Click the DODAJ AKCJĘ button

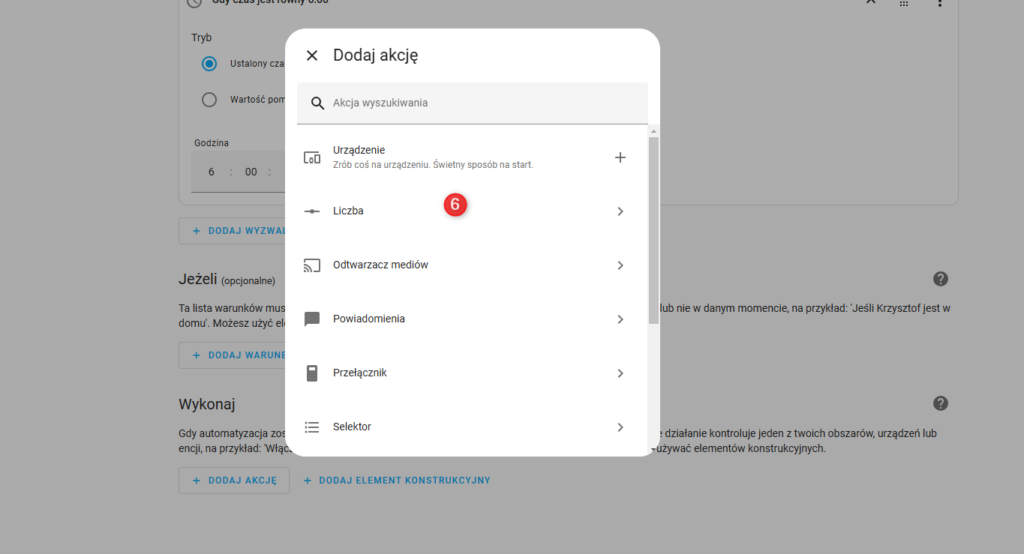pos(234,480)
